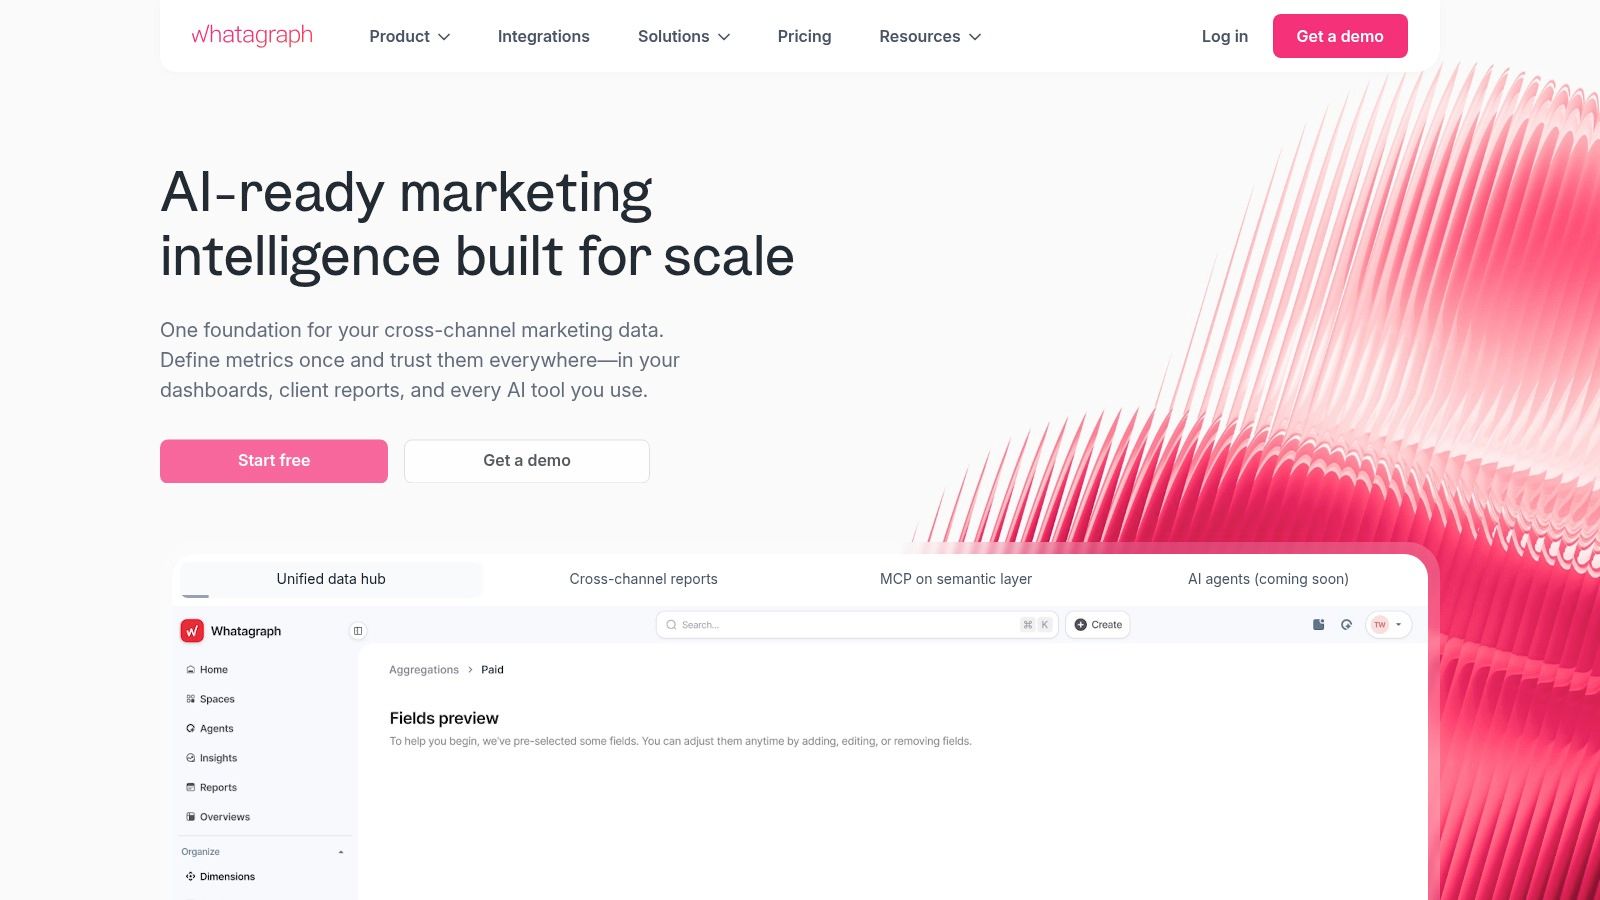Viewport: 1600px width, 900px height.
Task: Open the Home item in the sidebar
Action: pos(207,670)
